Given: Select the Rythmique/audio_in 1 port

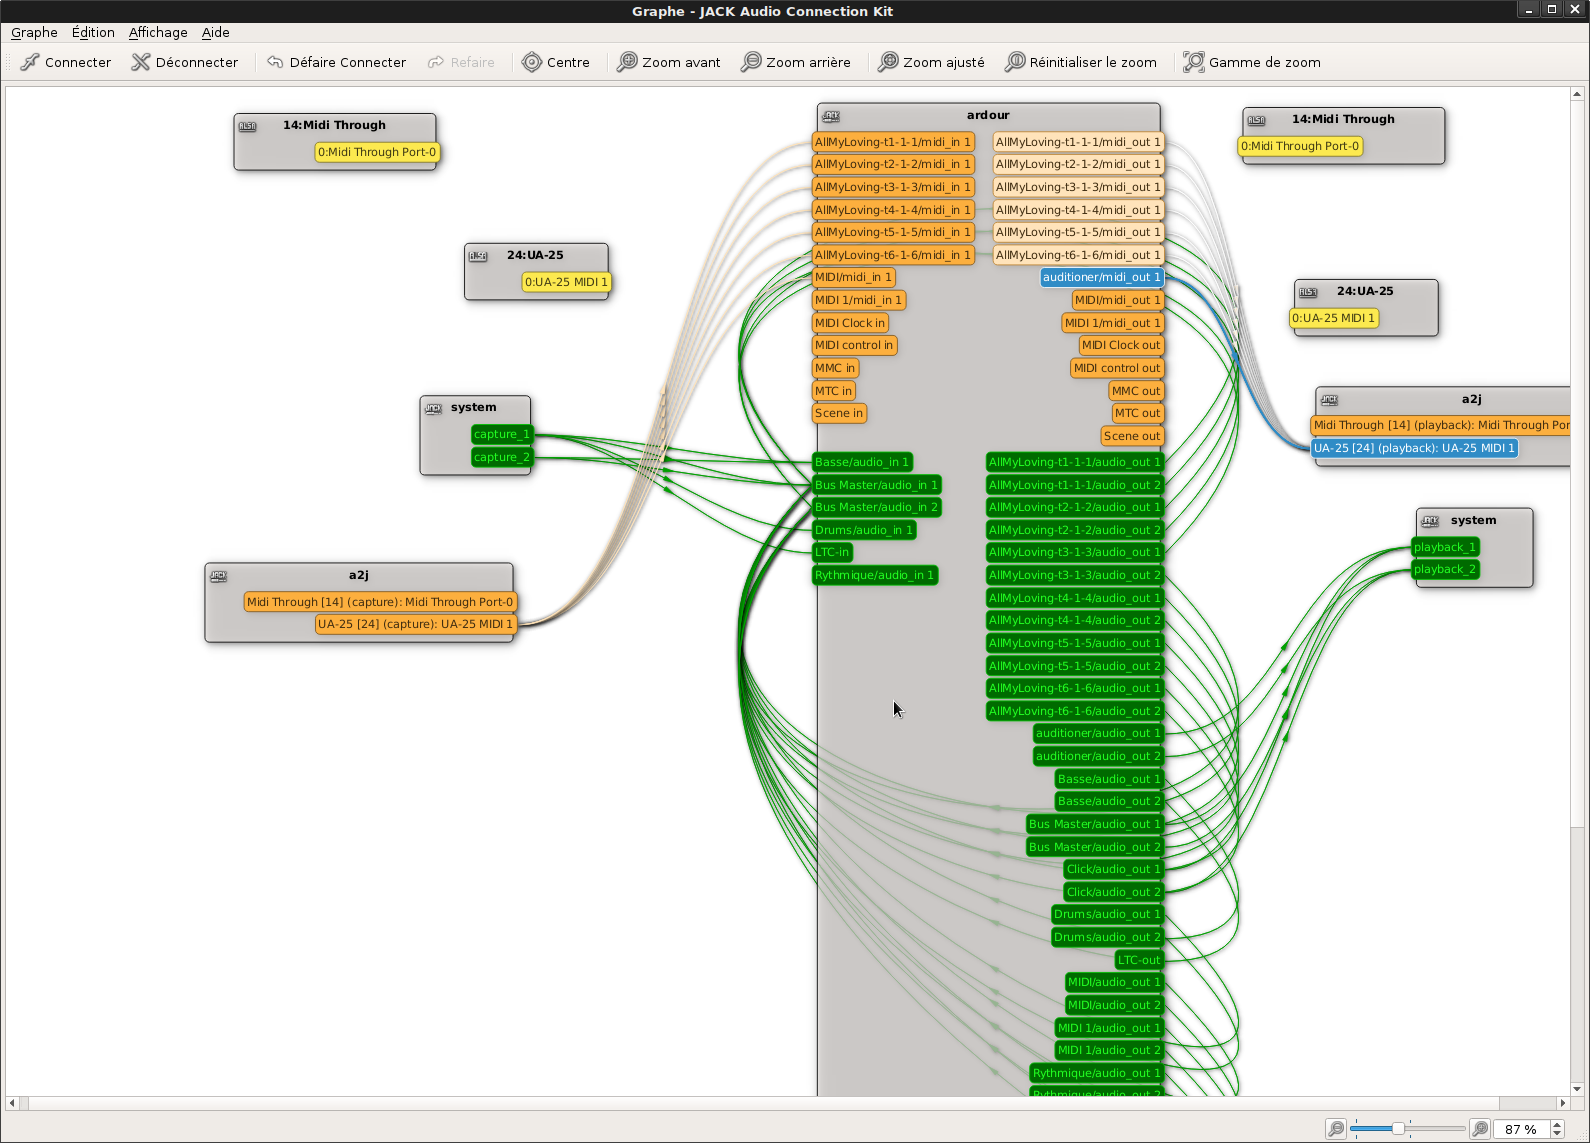Looking at the screenshot, I should click(875, 575).
